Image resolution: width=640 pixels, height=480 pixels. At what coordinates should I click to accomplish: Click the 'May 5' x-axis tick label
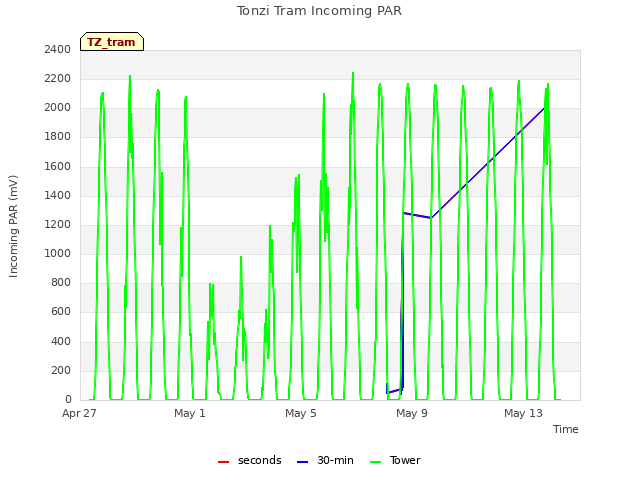click(301, 413)
